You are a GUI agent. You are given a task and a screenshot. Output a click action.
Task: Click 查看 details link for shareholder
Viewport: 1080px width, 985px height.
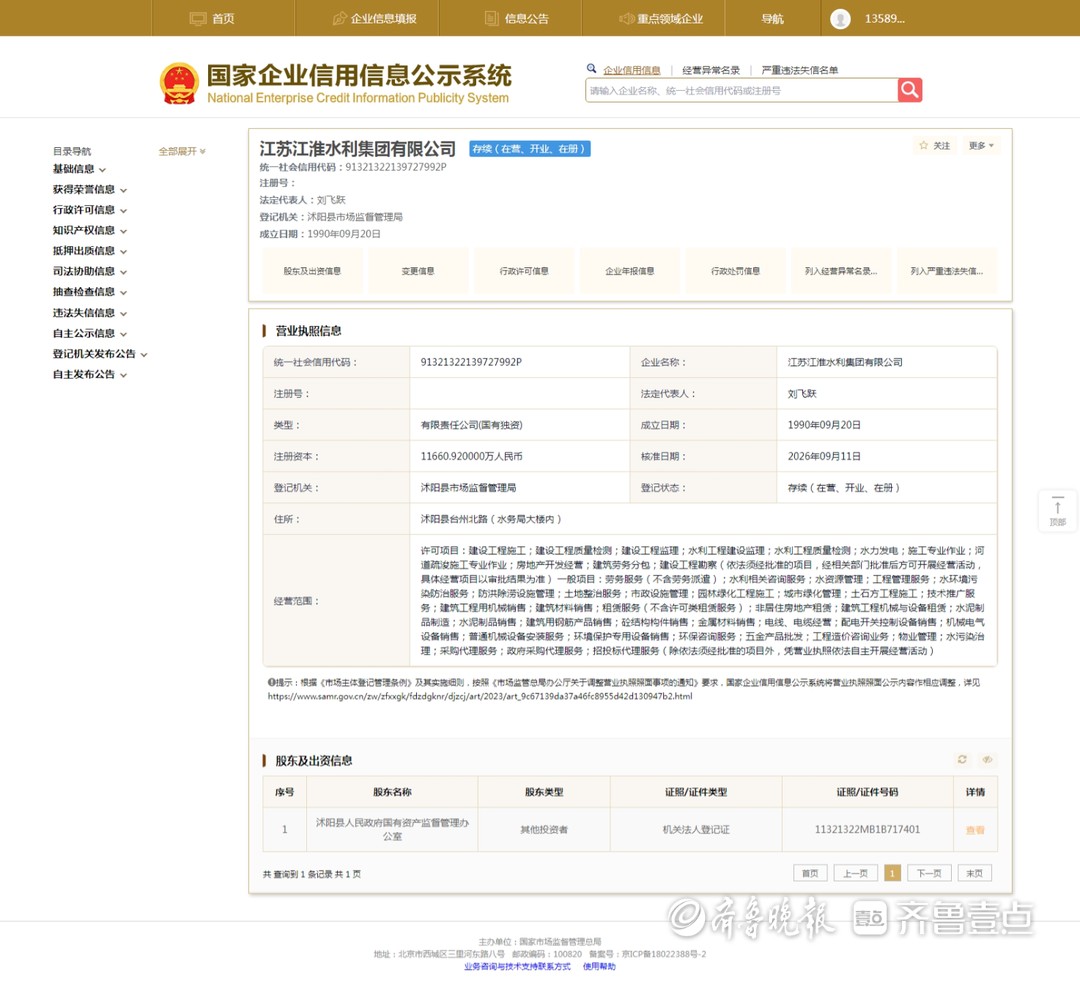tap(975, 830)
